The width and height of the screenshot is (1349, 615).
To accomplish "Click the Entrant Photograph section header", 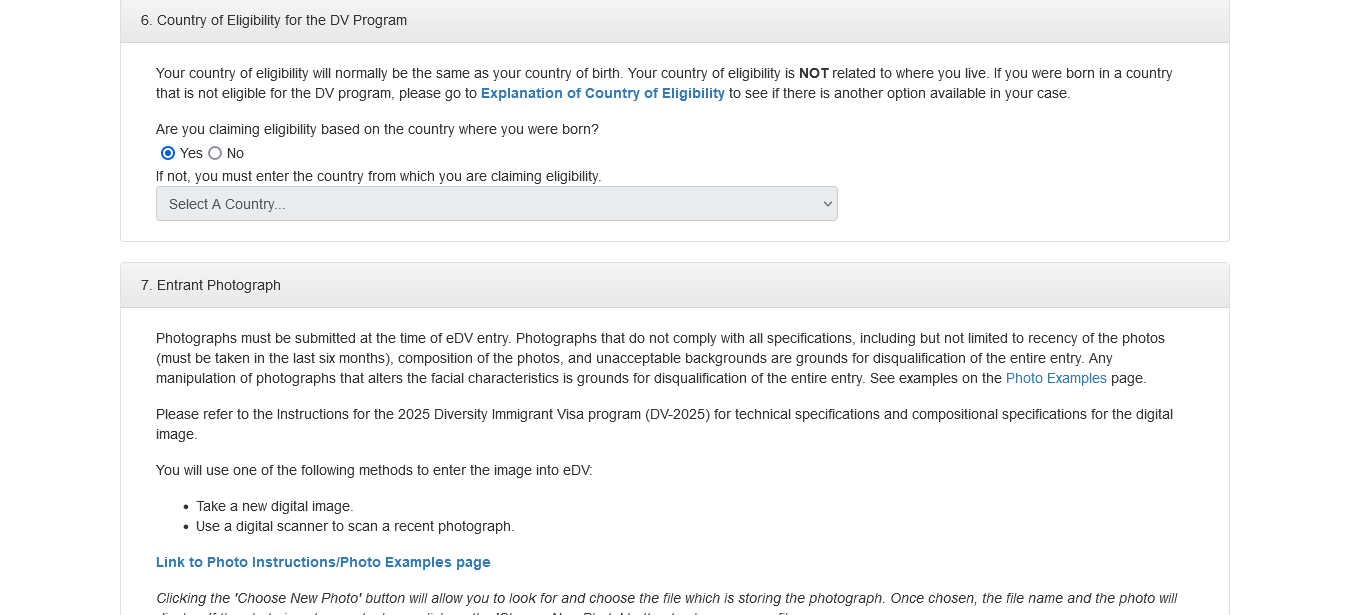I will coord(211,285).
